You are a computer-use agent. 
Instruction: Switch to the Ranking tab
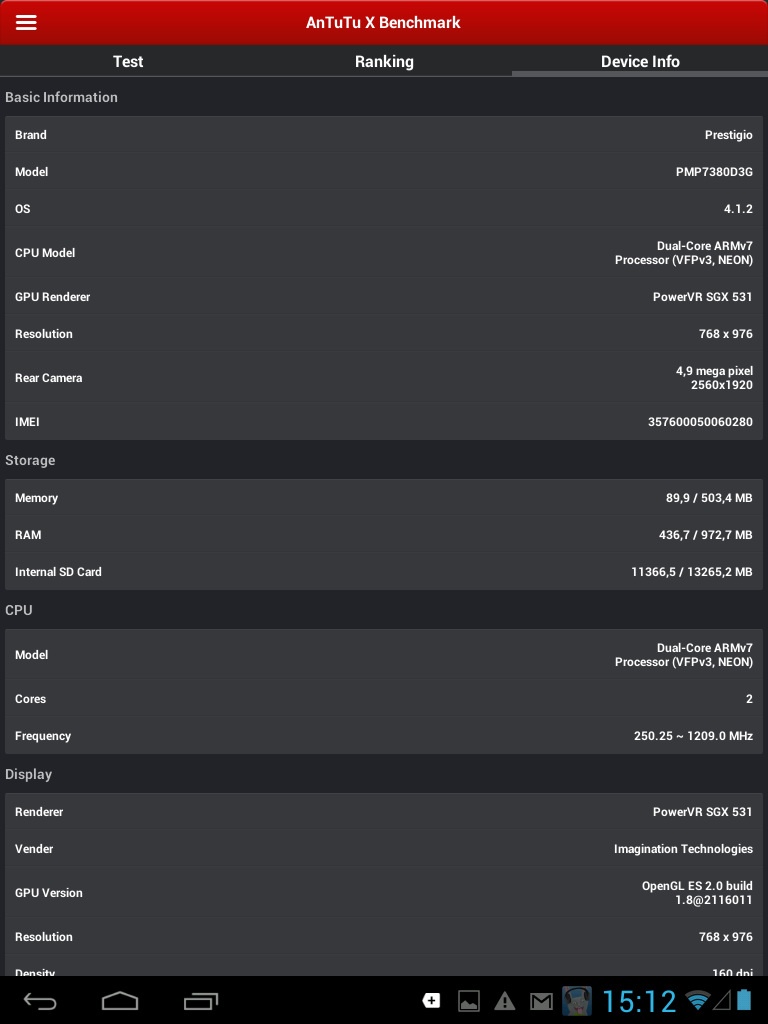(384, 61)
